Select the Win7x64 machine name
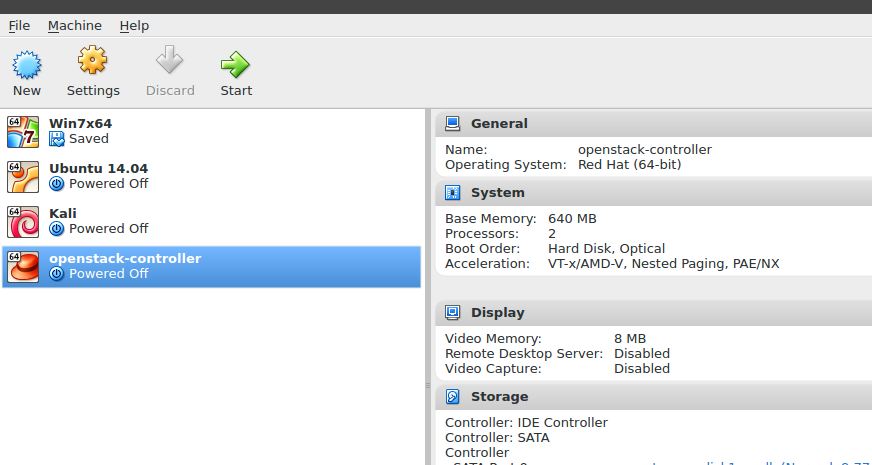 [80, 123]
